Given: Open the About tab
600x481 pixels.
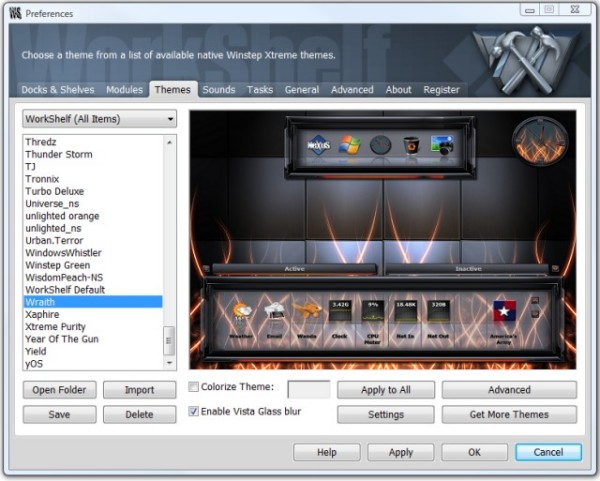Looking at the screenshot, I should coord(398,90).
